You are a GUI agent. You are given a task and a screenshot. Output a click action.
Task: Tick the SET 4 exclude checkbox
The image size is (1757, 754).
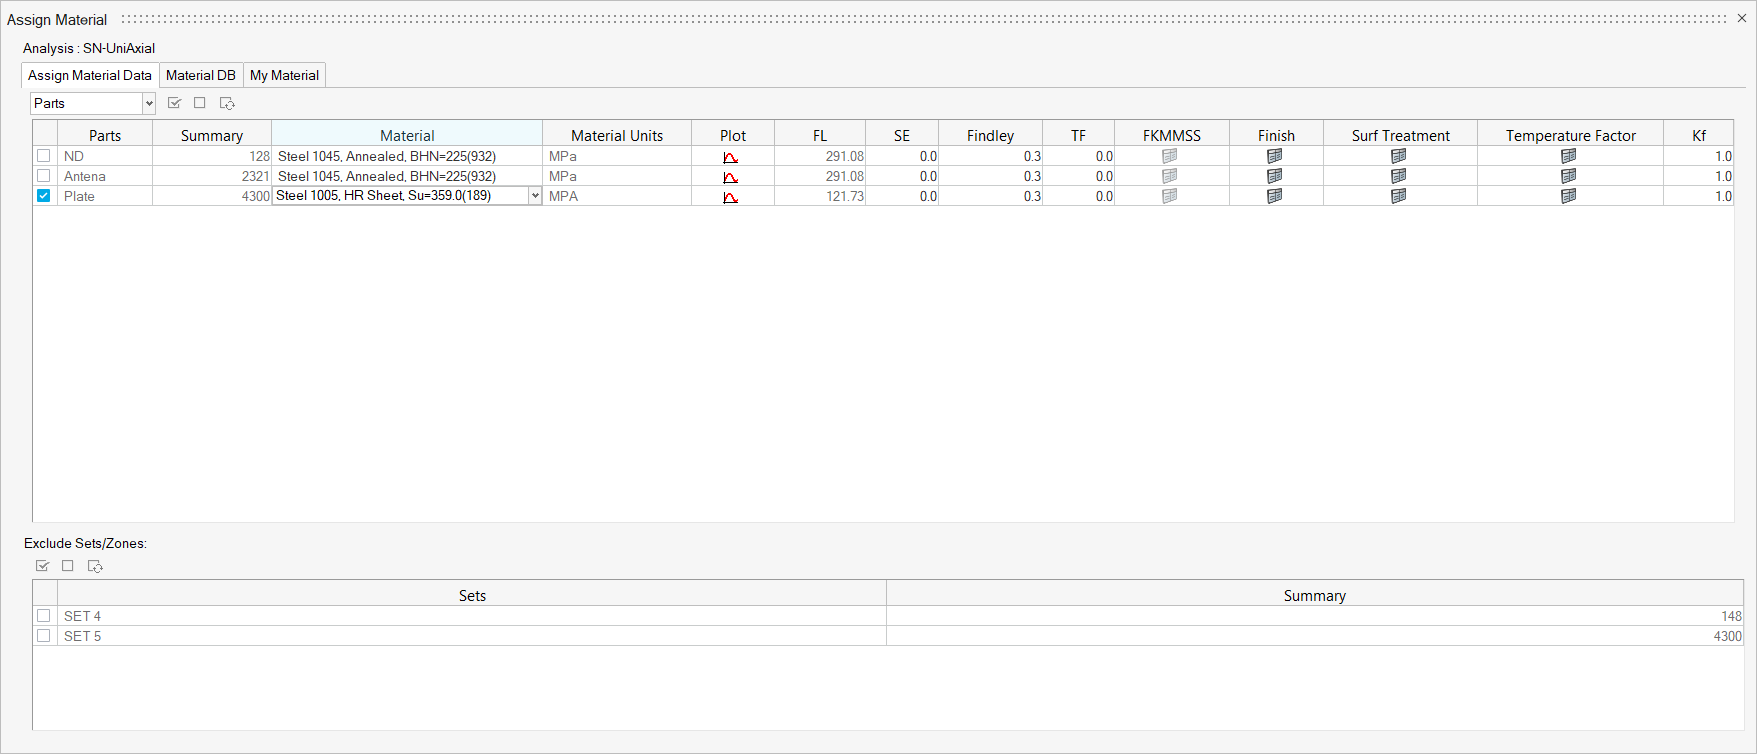[44, 616]
